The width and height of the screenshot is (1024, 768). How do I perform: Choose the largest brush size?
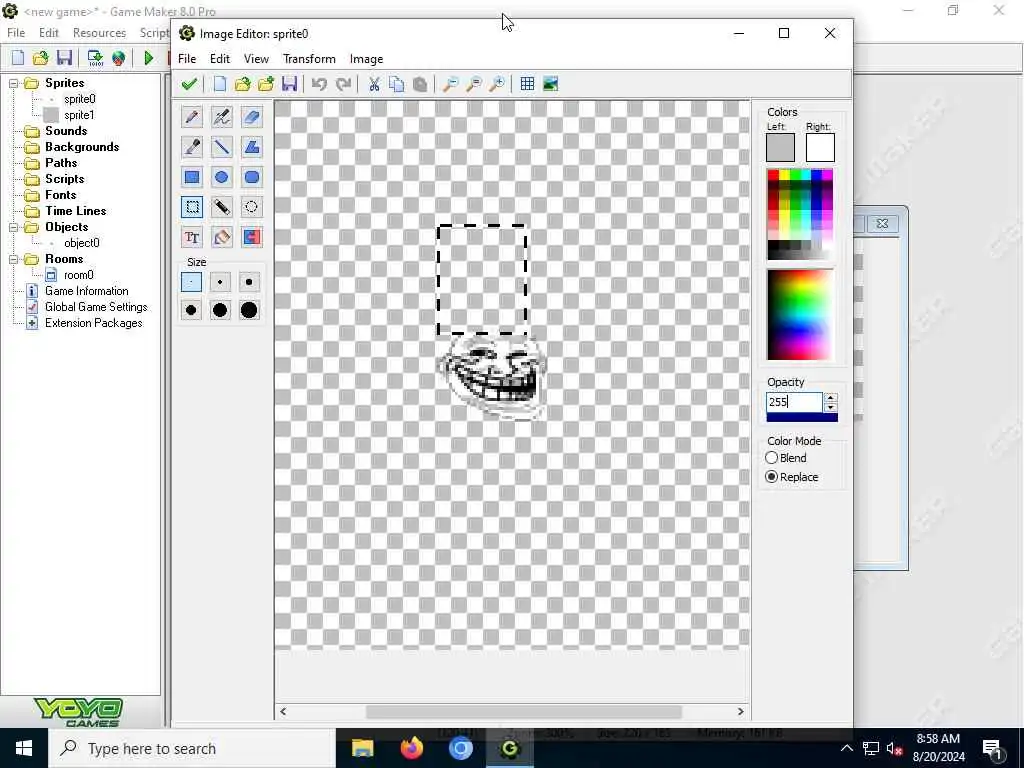coord(249,310)
